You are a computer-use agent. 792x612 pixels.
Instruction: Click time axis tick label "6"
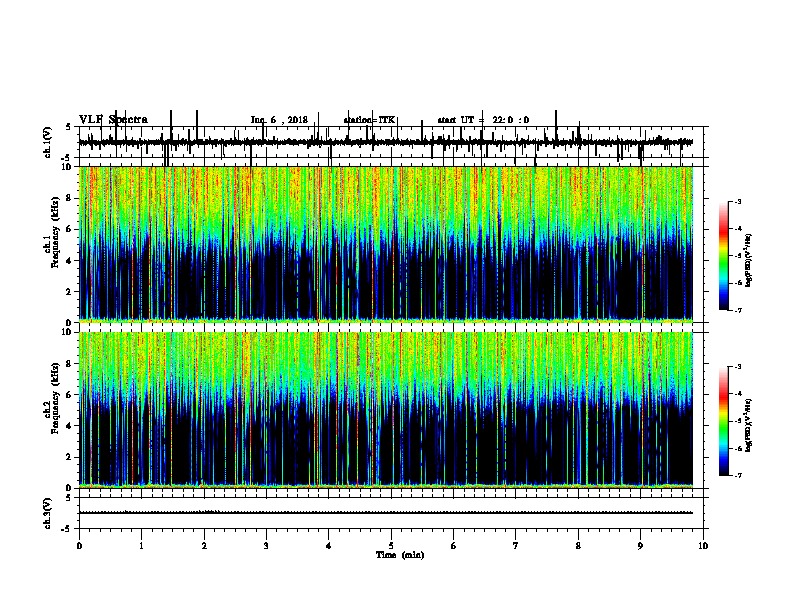tap(454, 546)
